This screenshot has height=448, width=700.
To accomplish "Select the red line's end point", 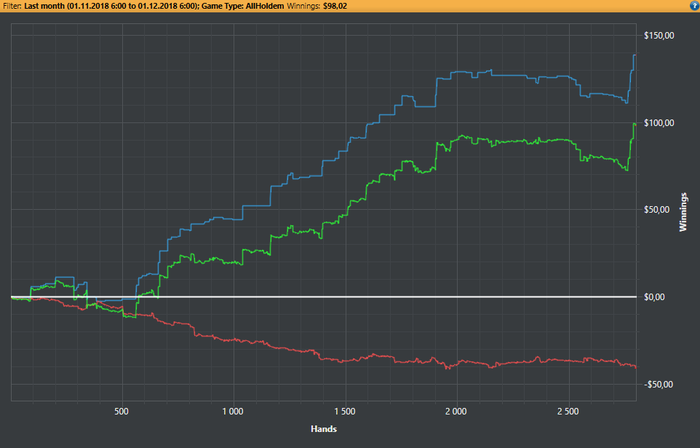I will (636, 367).
